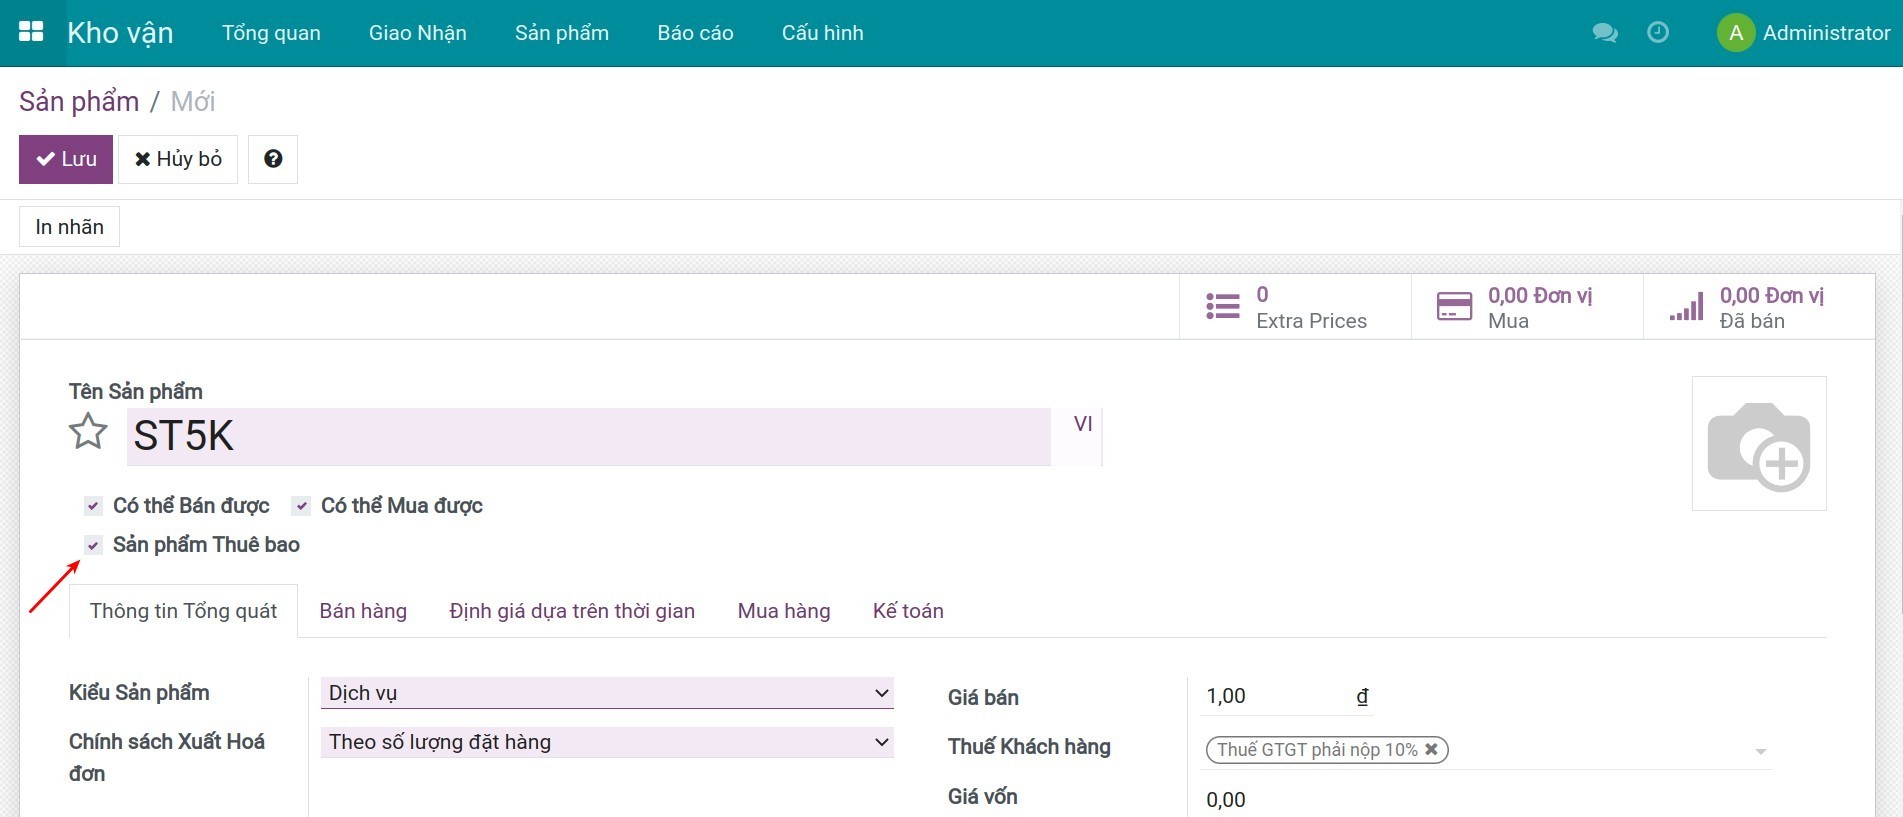Upload product image via camera icon
Image resolution: width=1903 pixels, height=817 pixels.
[x=1758, y=444]
